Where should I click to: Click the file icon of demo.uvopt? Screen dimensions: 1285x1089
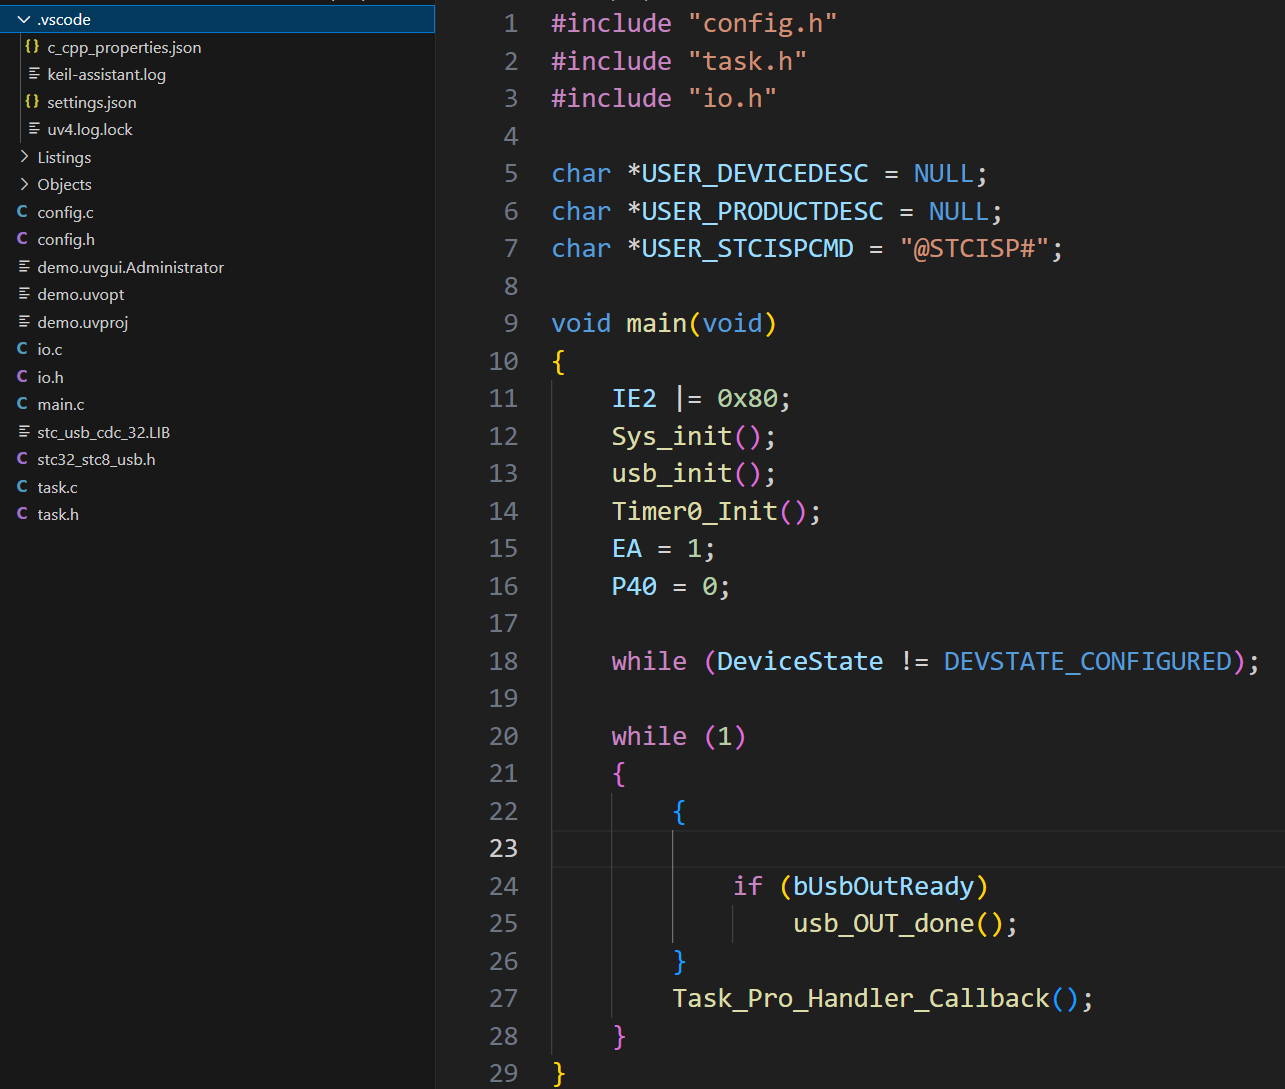click(x=24, y=294)
